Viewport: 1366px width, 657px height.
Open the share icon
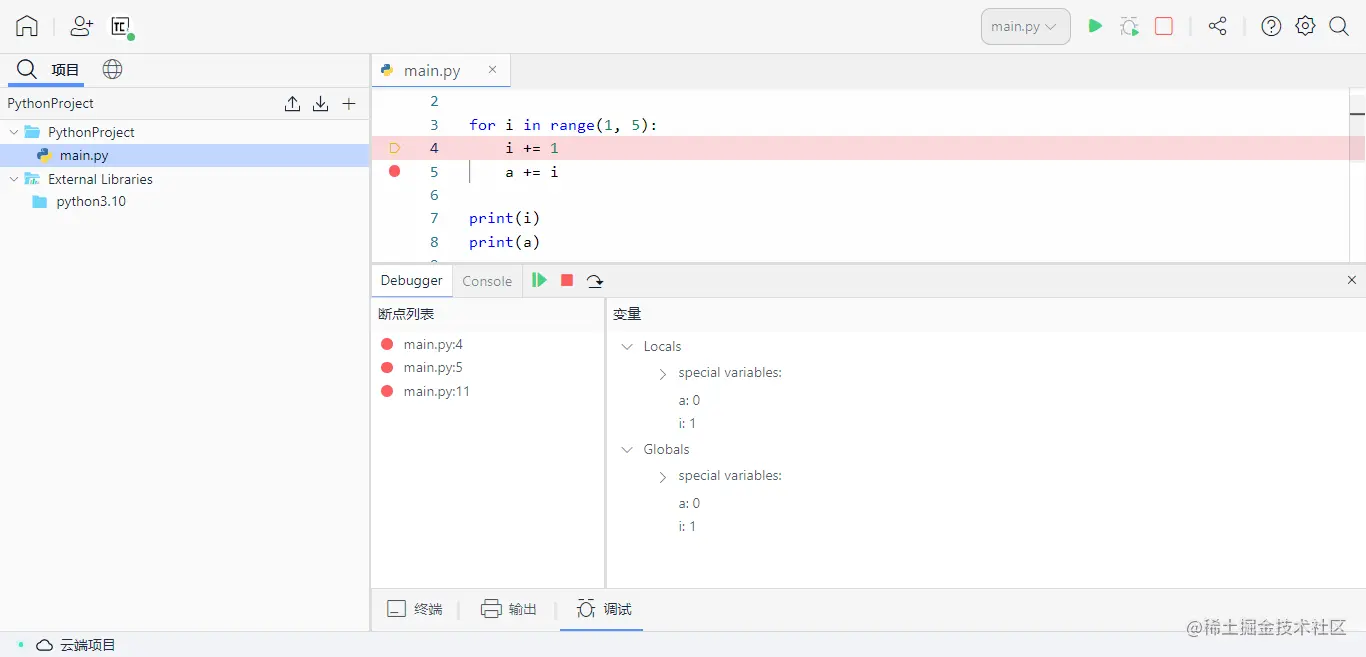(x=1217, y=26)
